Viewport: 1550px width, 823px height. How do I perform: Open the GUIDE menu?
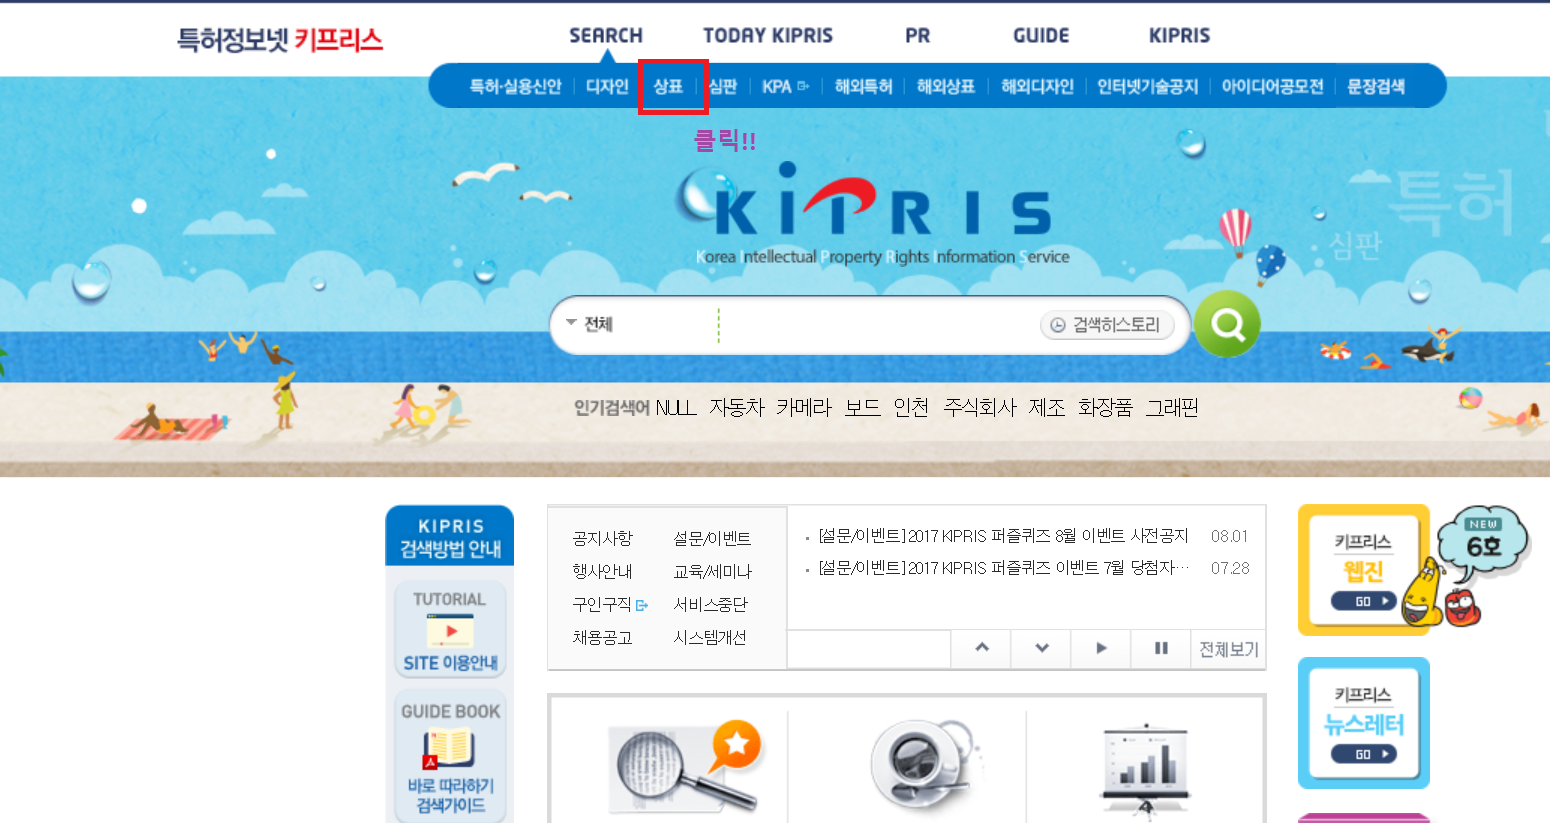point(1041,36)
